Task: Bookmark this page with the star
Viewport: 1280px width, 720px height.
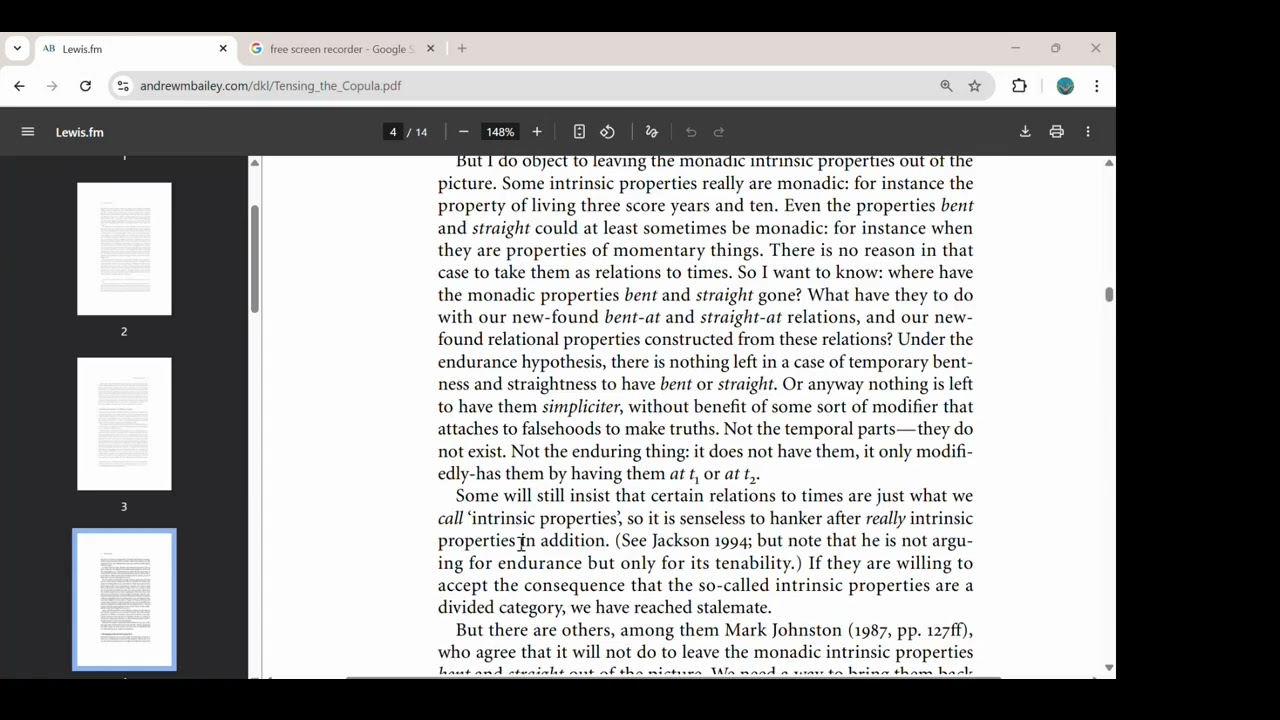Action: tap(974, 86)
